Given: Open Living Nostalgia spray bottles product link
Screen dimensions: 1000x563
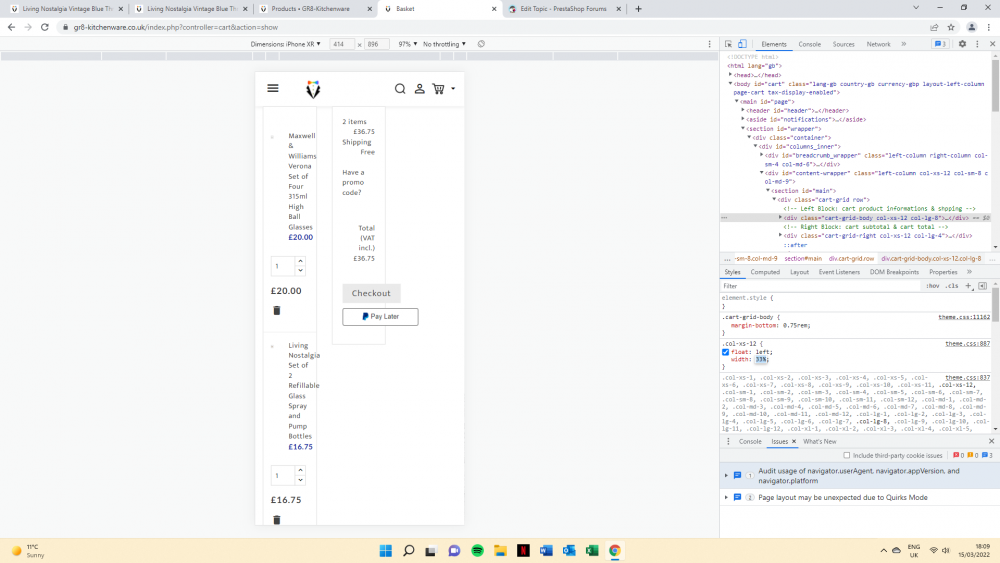Looking at the screenshot, I should pos(303,390).
